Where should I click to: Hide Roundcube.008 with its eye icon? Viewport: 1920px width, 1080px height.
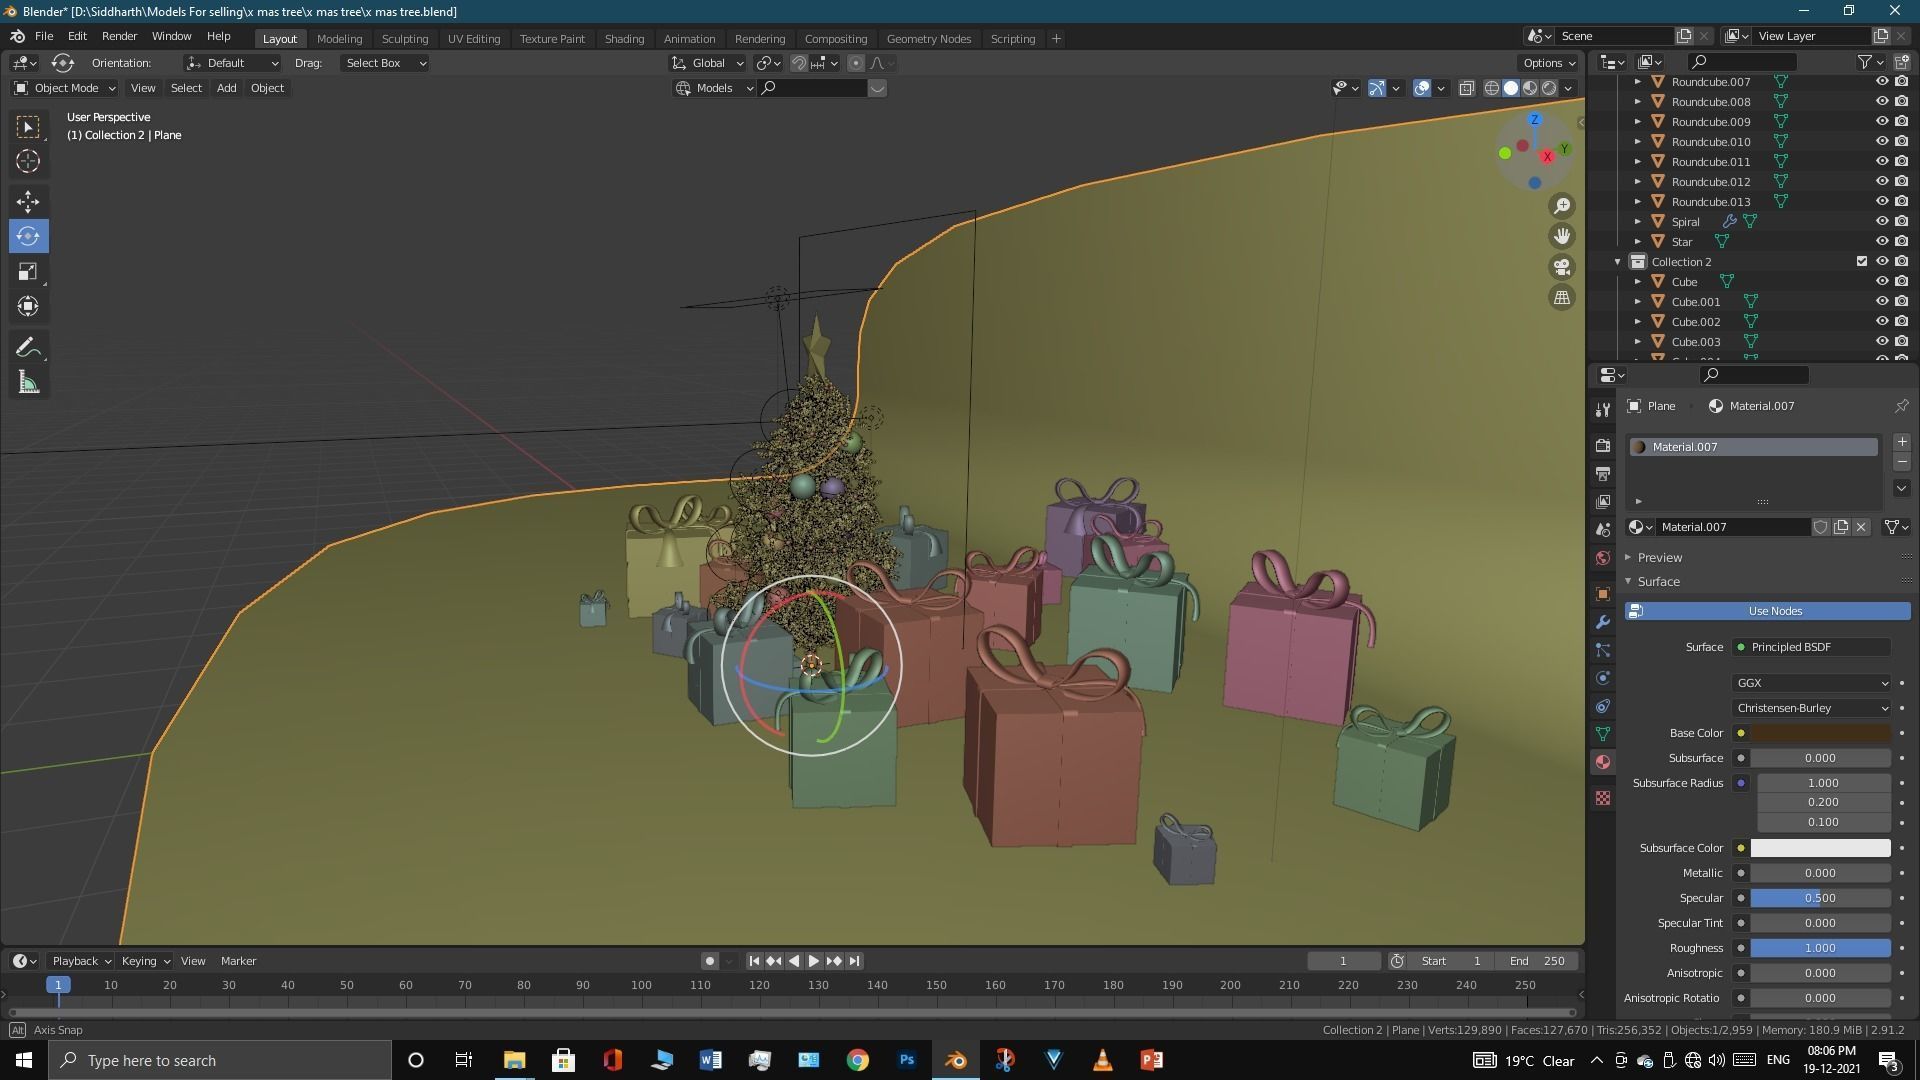pos(1881,101)
